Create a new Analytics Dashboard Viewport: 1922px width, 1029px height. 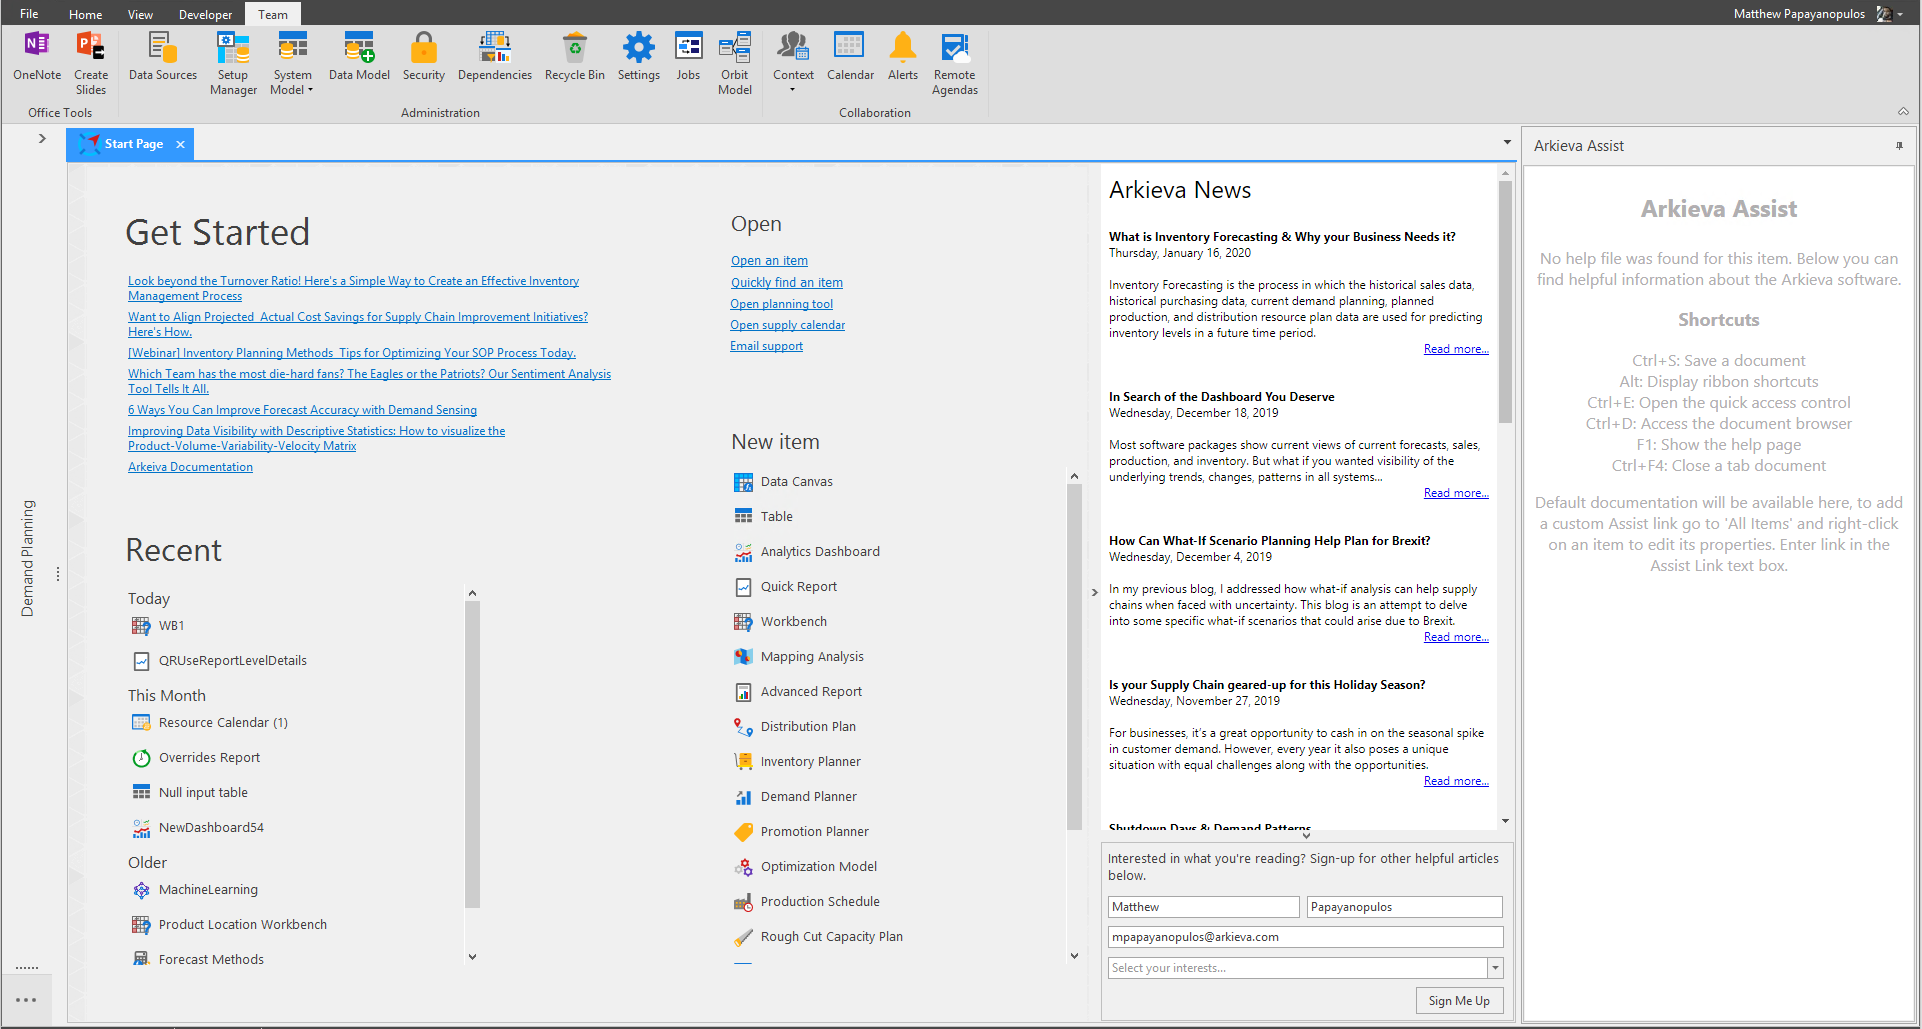(807, 552)
